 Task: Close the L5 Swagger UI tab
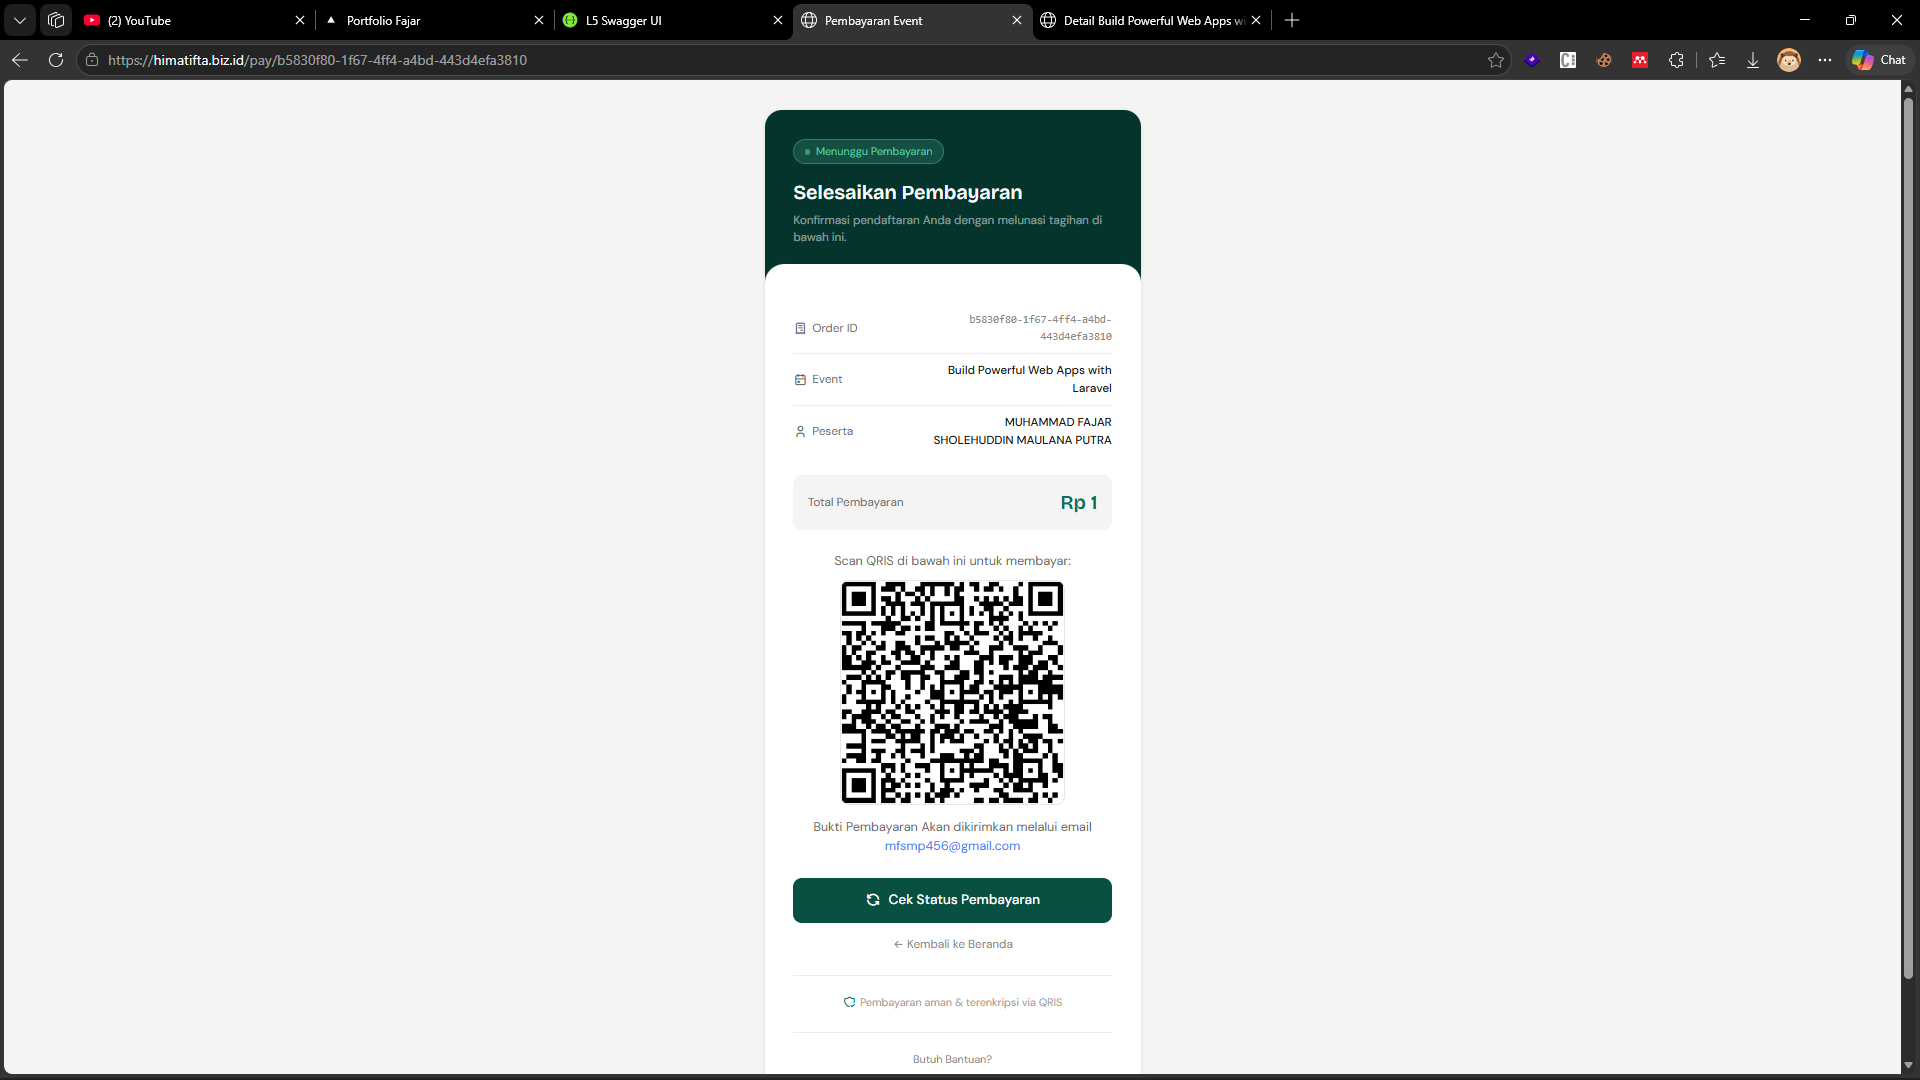click(778, 20)
